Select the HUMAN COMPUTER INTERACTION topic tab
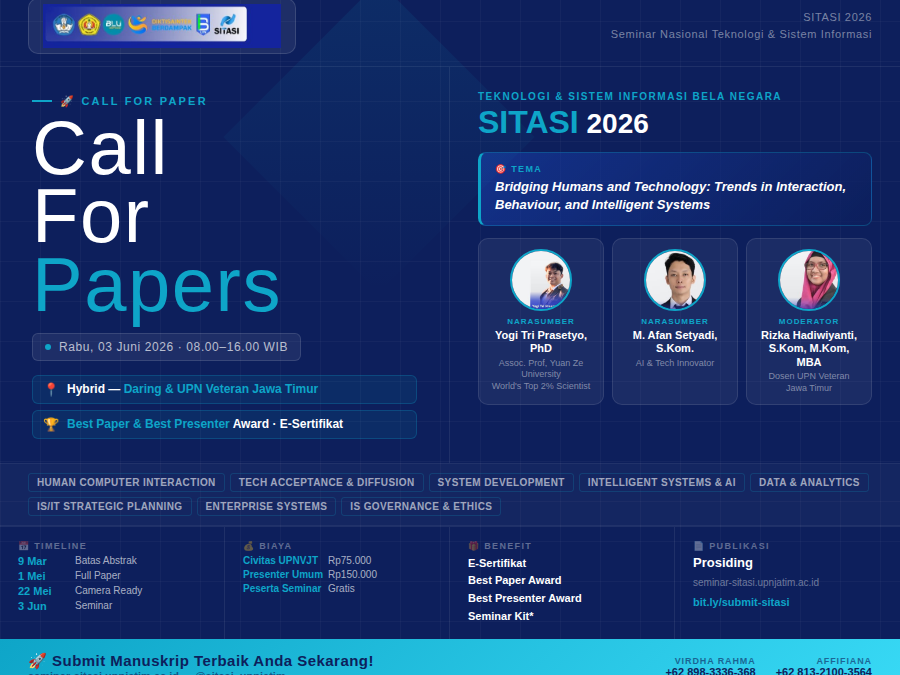900x675 pixels. pos(126,482)
